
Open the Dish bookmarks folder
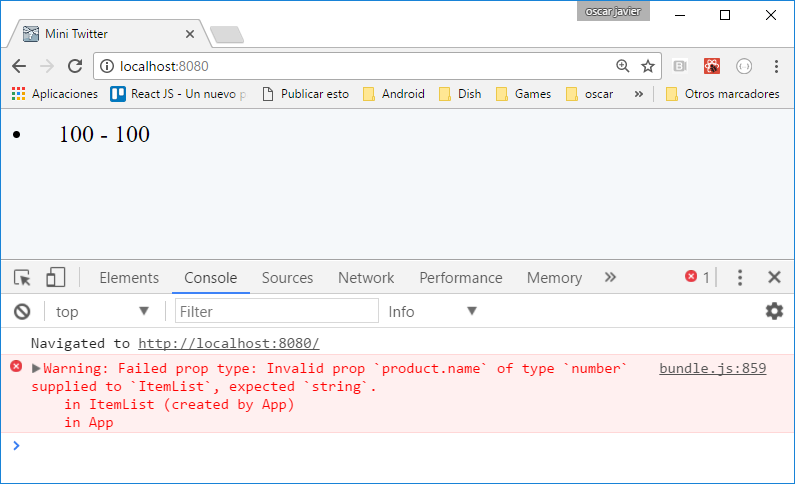click(460, 94)
